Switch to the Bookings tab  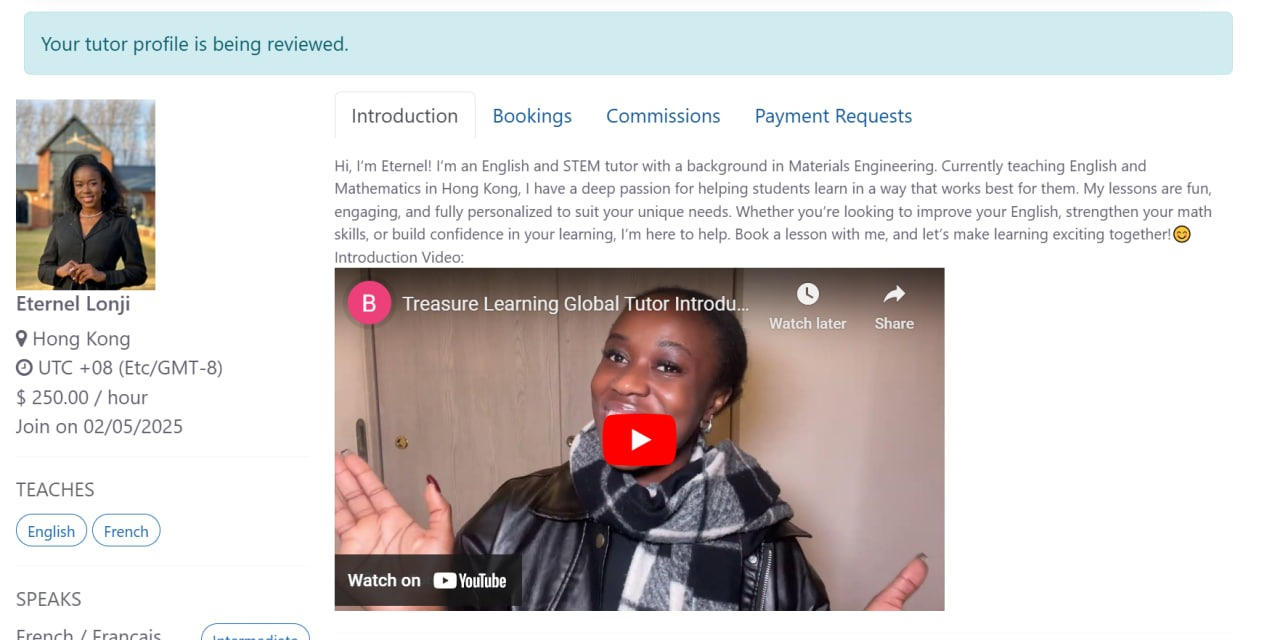(x=532, y=116)
